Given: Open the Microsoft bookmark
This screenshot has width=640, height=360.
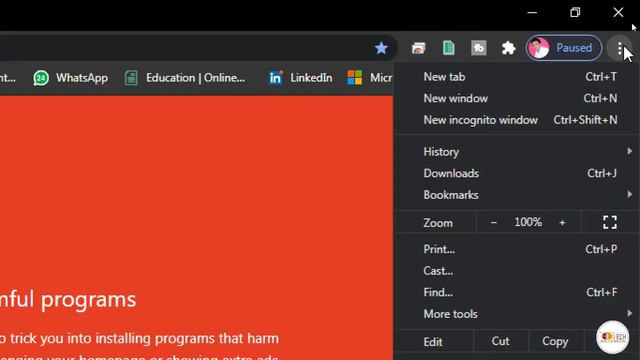Looking at the screenshot, I should click(x=369, y=78).
